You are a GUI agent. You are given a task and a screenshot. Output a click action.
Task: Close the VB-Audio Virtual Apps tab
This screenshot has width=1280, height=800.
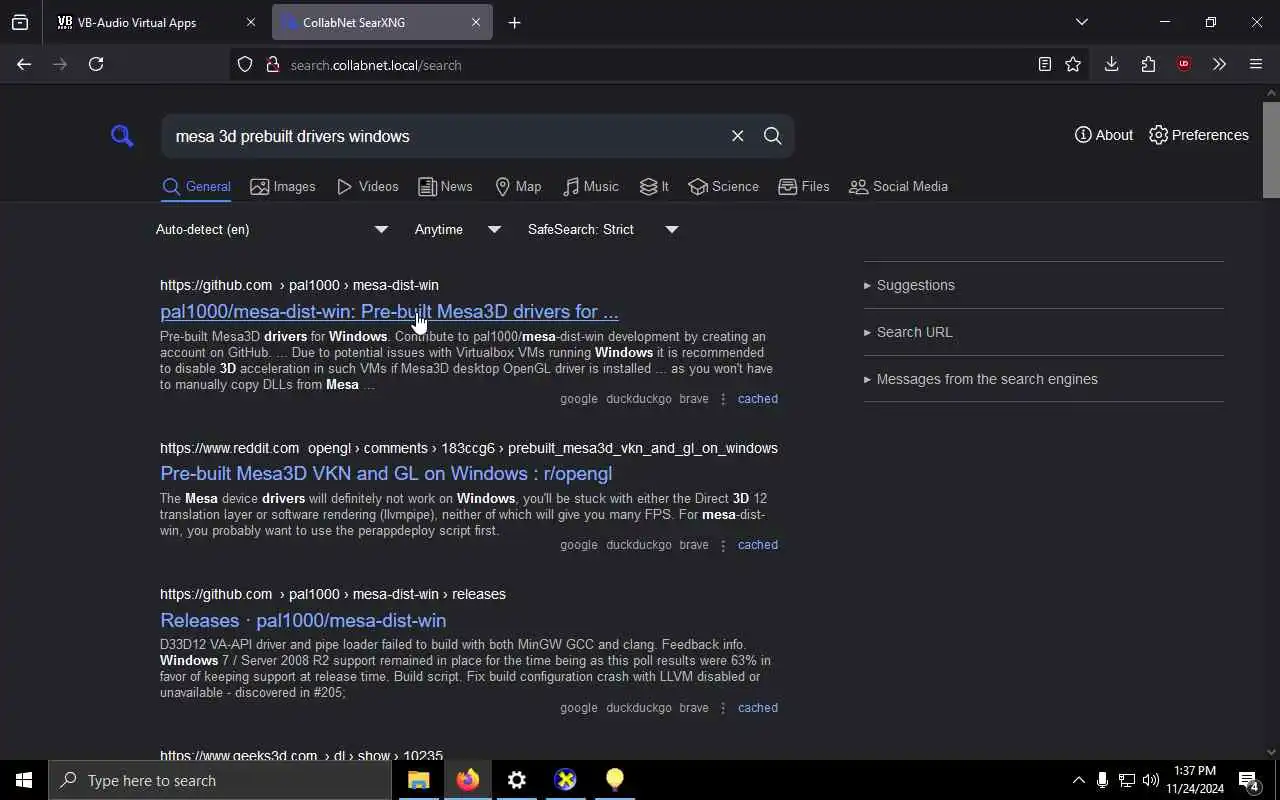(x=251, y=22)
